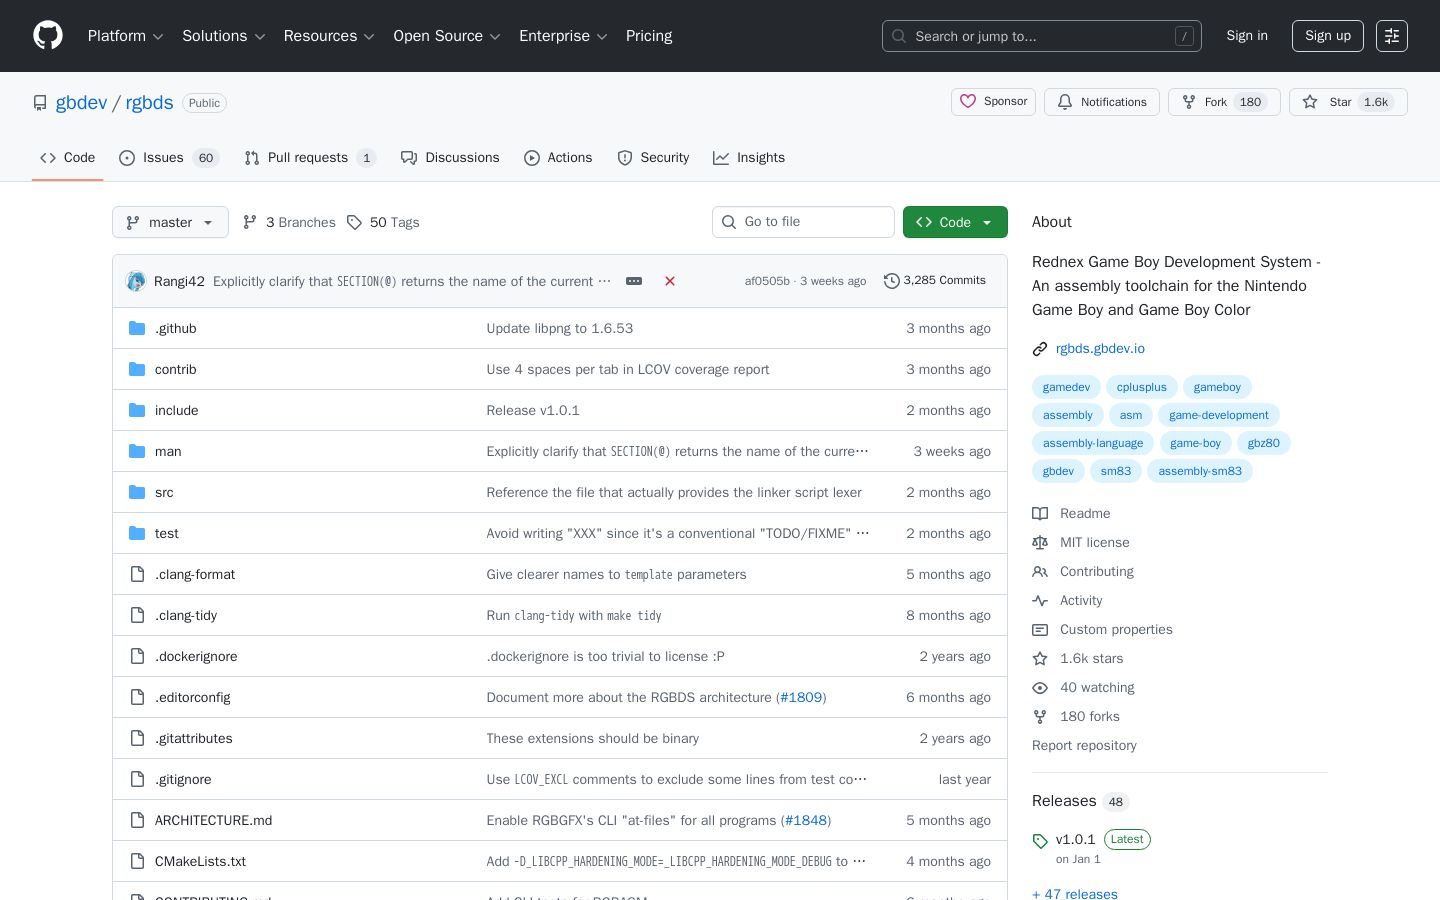Image resolution: width=1440 pixels, height=900 pixels.
Task: Open the Platform dropdown menu
Action: click(x=125, y=36)
